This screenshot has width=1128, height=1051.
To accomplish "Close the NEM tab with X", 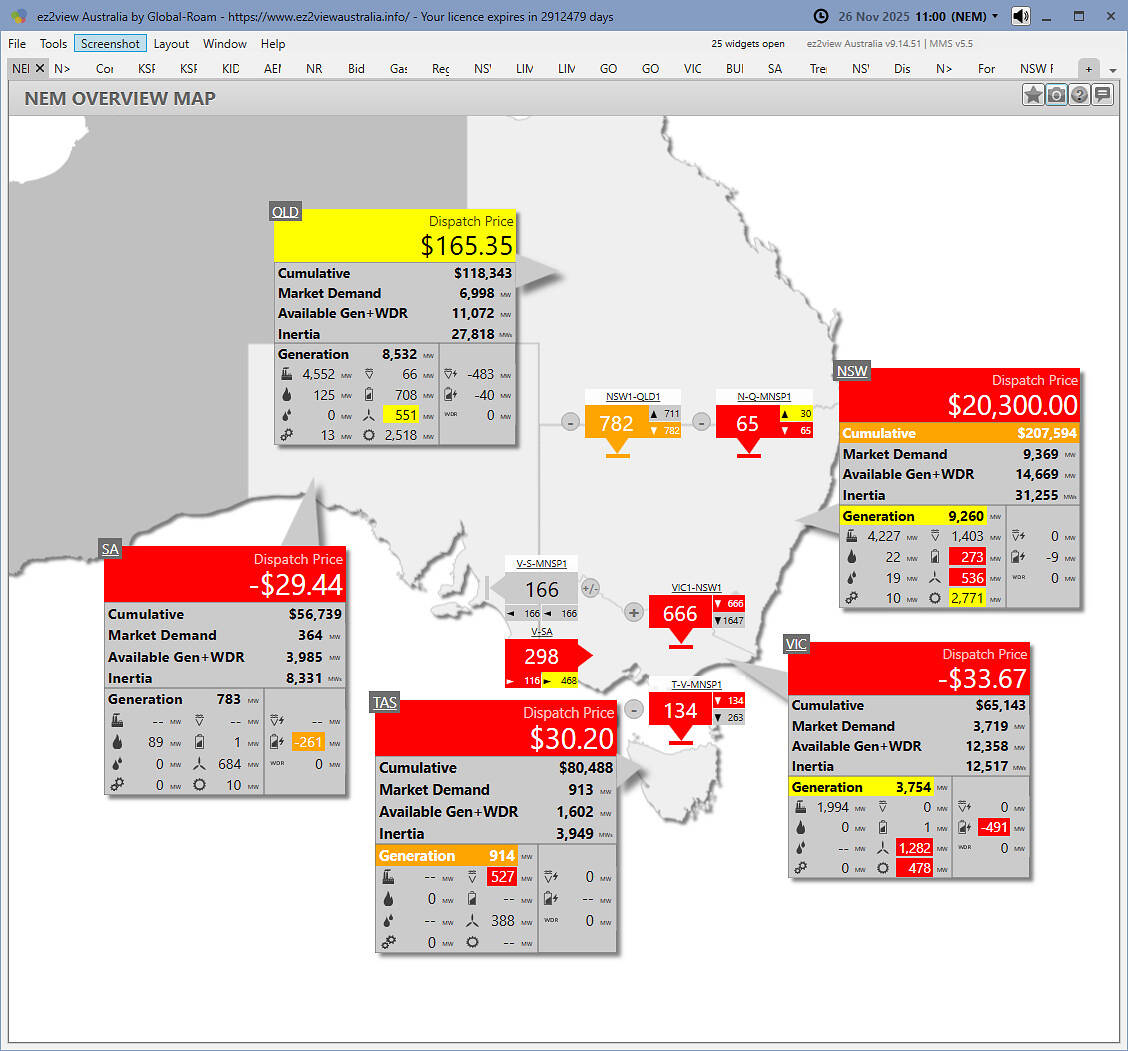I will (40, 68).
